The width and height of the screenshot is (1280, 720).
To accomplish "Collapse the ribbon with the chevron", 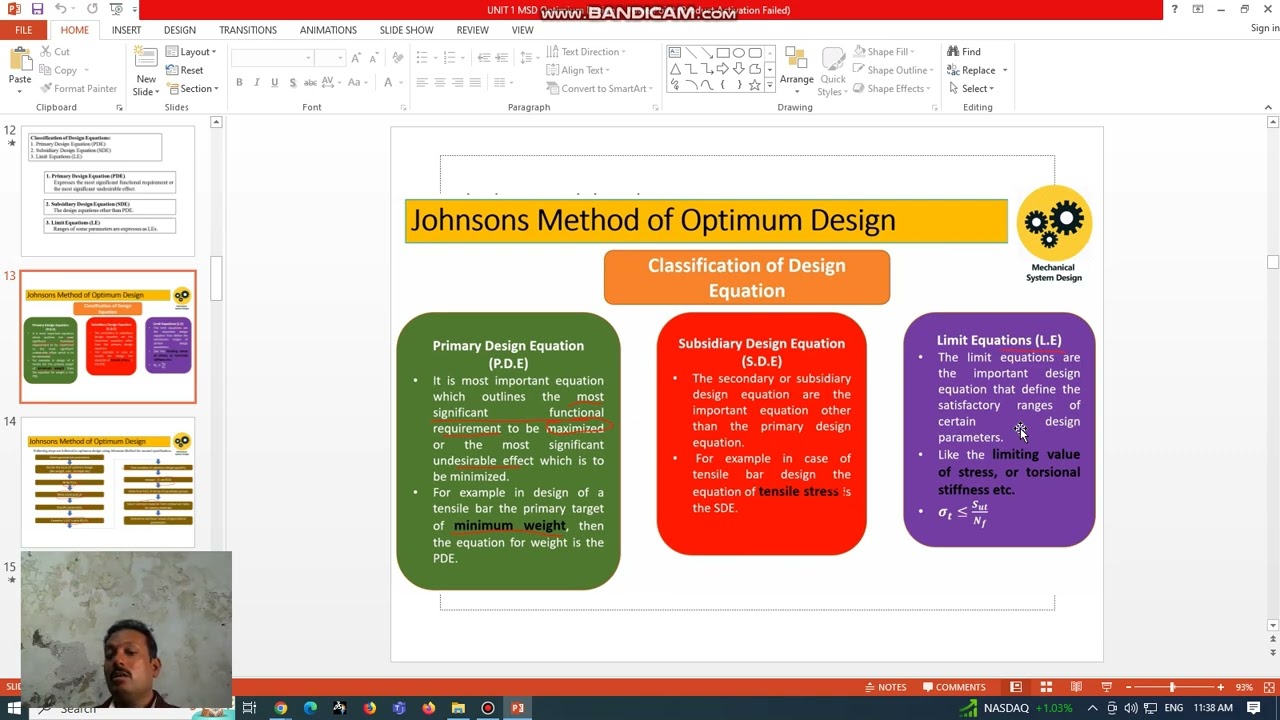I will (1268, 107).
